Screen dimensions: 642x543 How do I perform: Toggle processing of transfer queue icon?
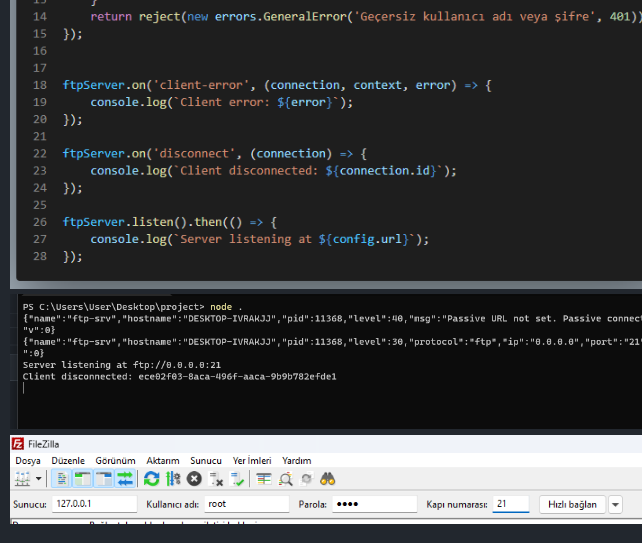pyautogui.click(x=173, y=479)
